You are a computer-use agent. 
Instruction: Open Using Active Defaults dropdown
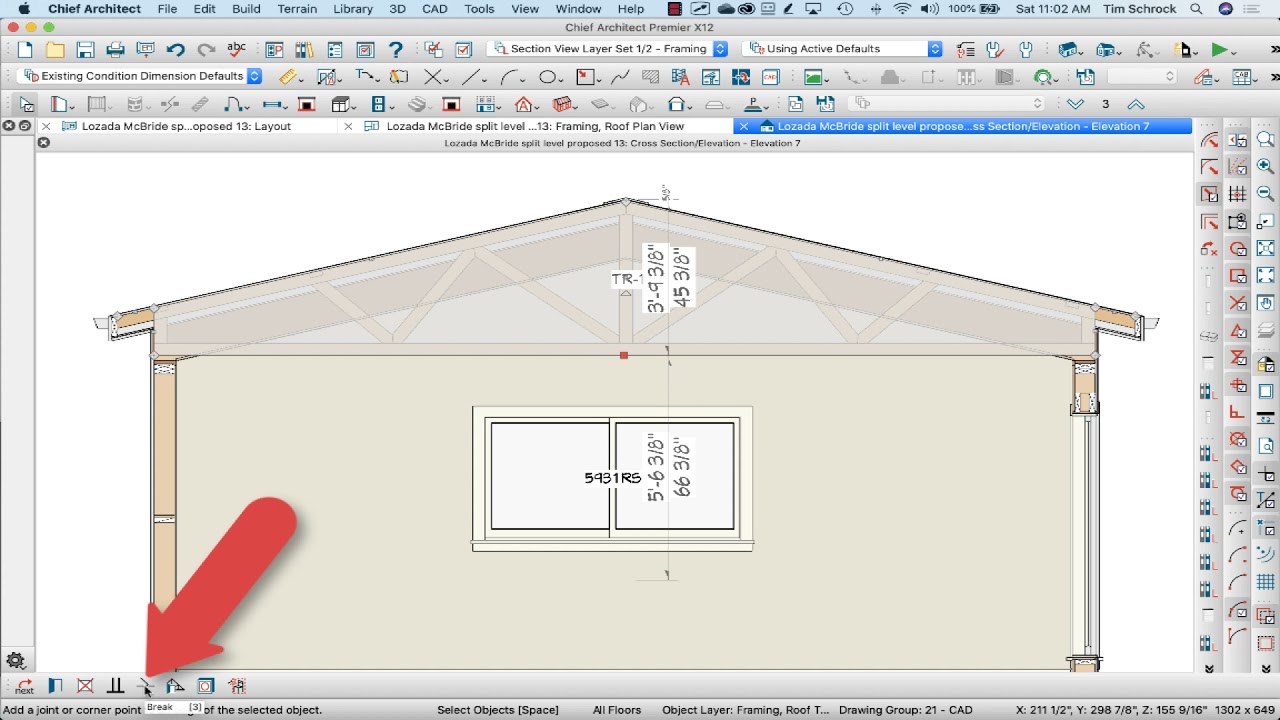coord(843,49)
